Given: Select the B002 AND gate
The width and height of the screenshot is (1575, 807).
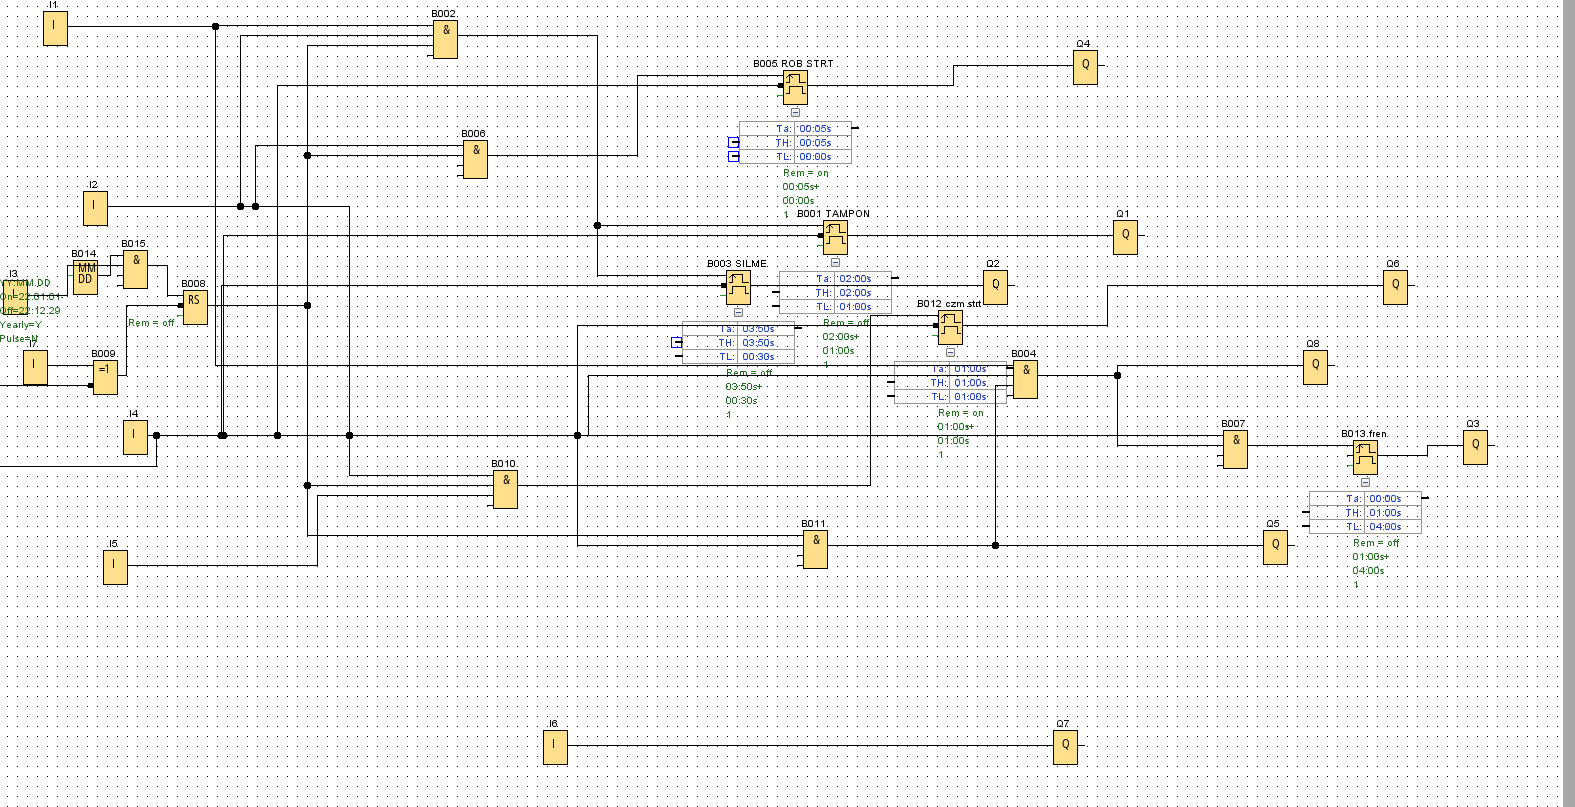Looking at the screenshot, I should point(445,38).
